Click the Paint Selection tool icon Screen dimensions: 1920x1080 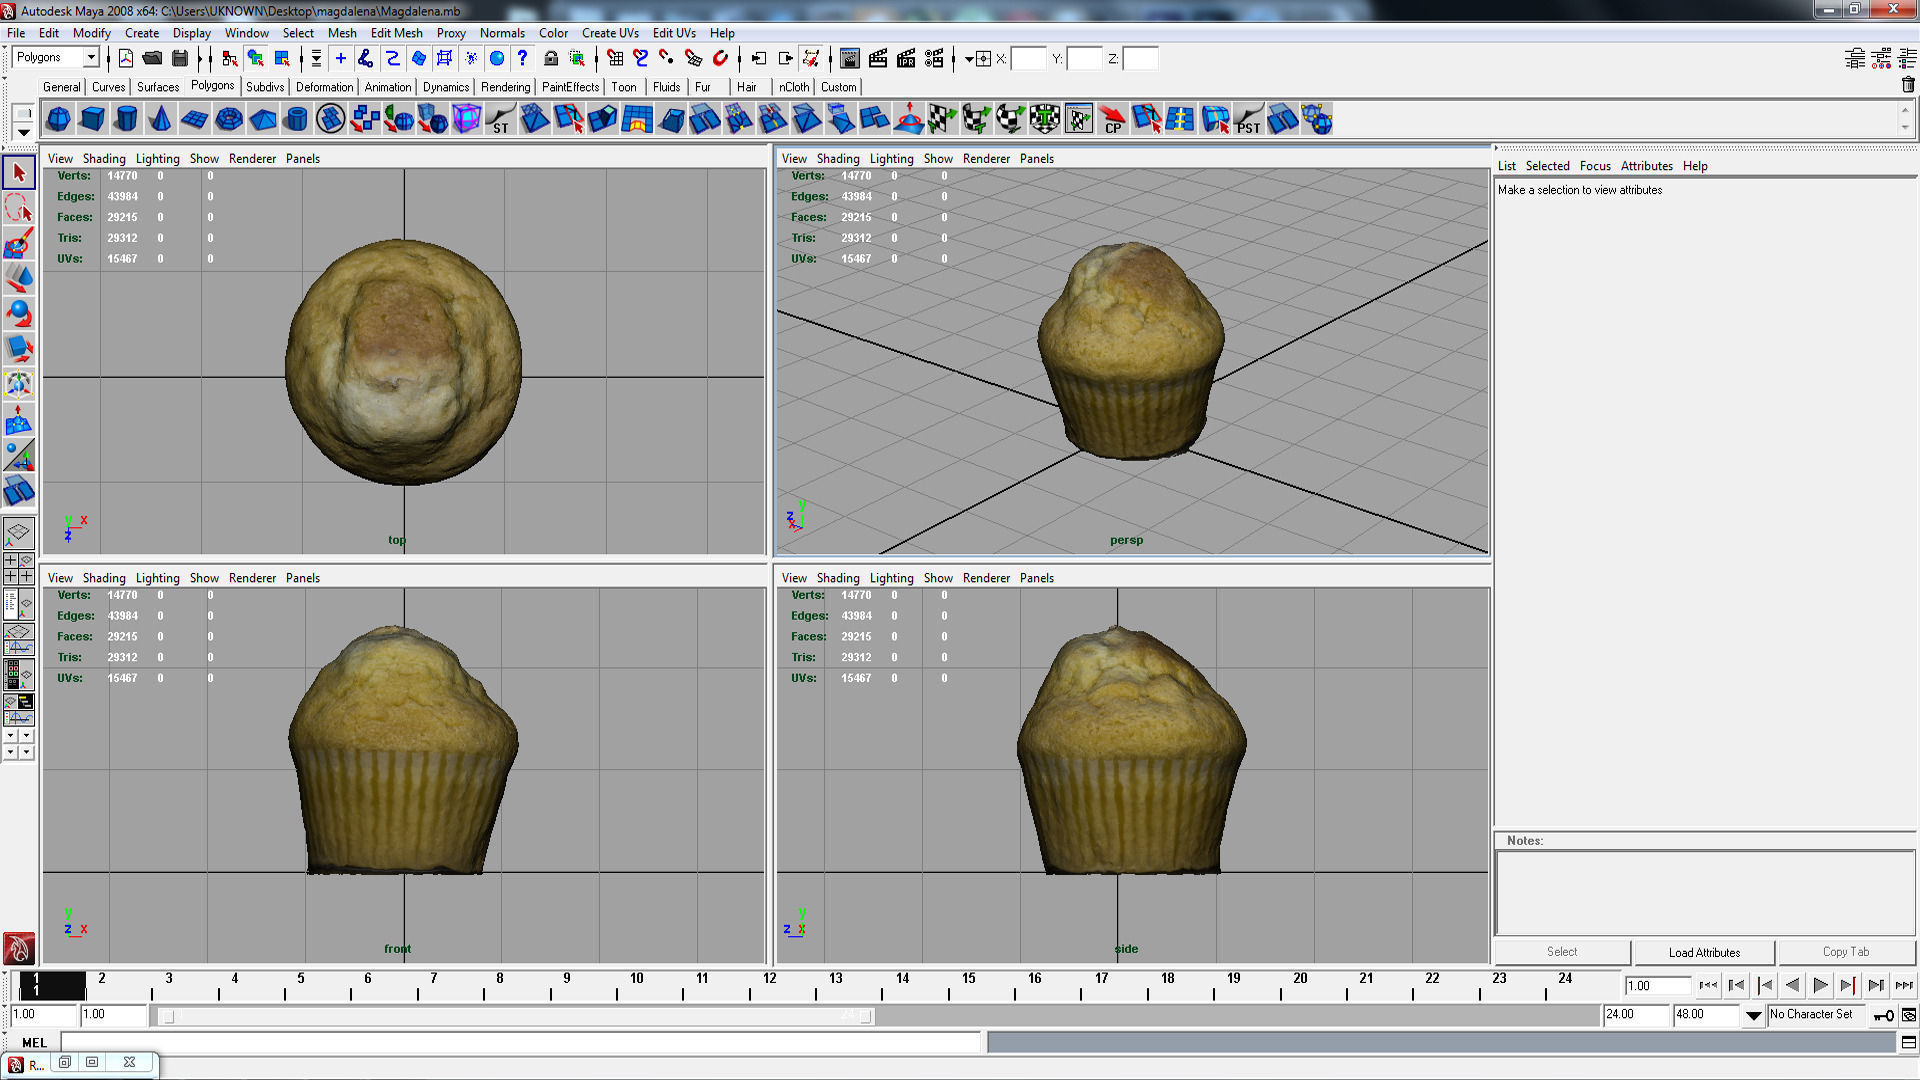19,243
